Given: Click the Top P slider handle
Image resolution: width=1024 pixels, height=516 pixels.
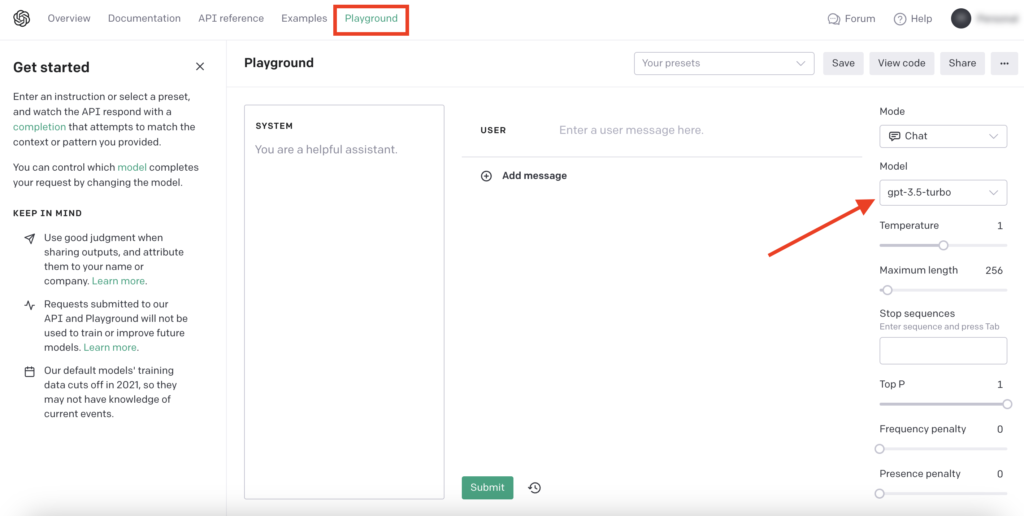Looking at the screenshot, I should [x=1007, y=404].
